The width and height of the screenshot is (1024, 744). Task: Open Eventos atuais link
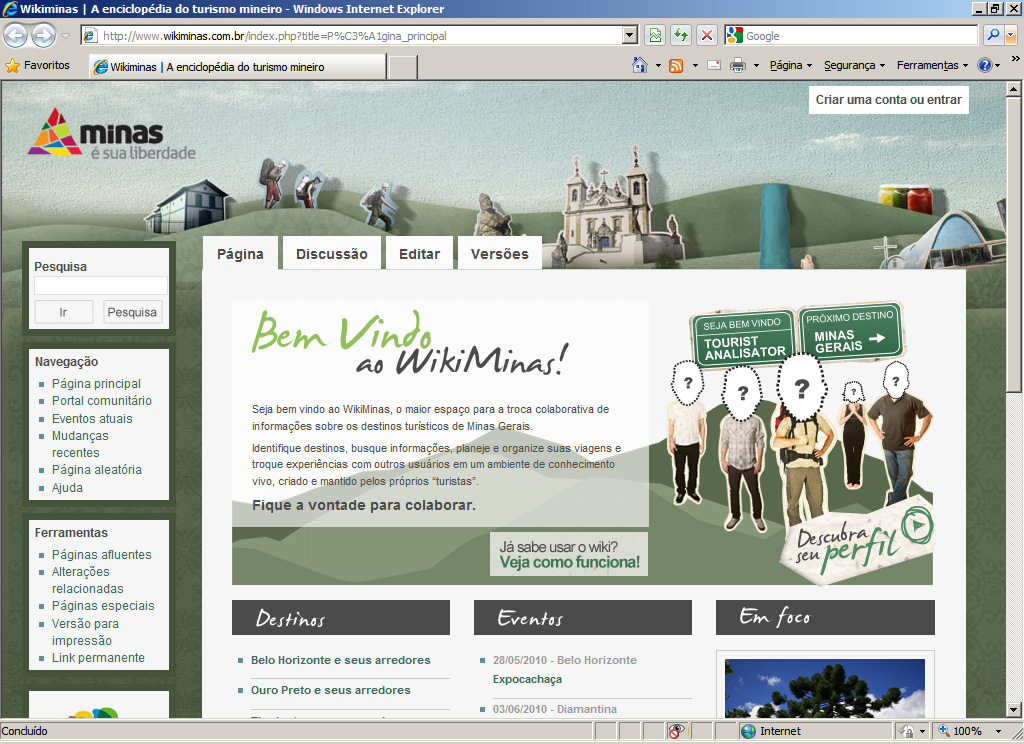92,419
